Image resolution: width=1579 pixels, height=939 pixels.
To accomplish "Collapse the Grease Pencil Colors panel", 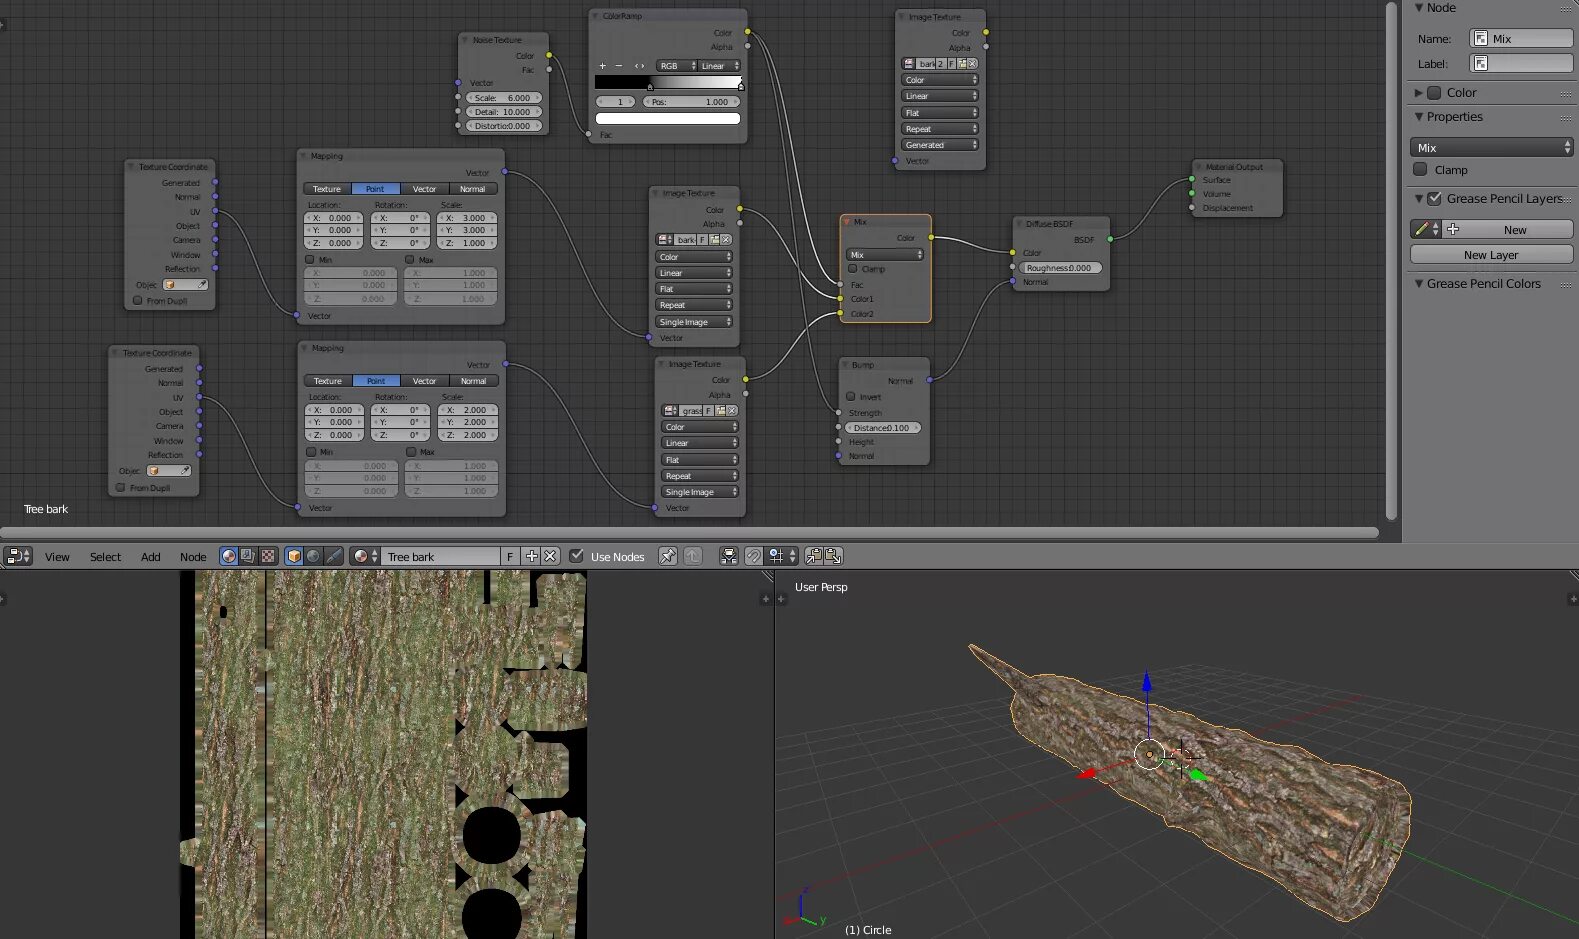I will (x=1418, y=284).
